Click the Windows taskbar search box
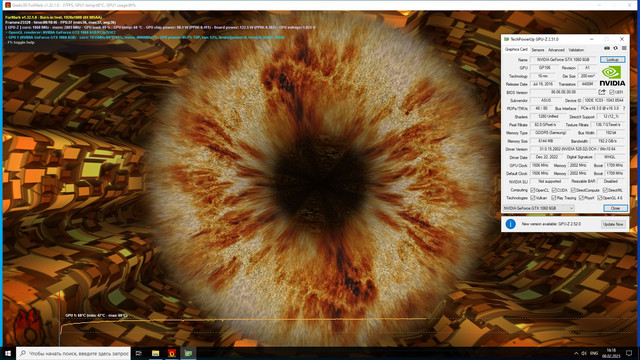This screenshot has height=360, width=640. (73, 353)
